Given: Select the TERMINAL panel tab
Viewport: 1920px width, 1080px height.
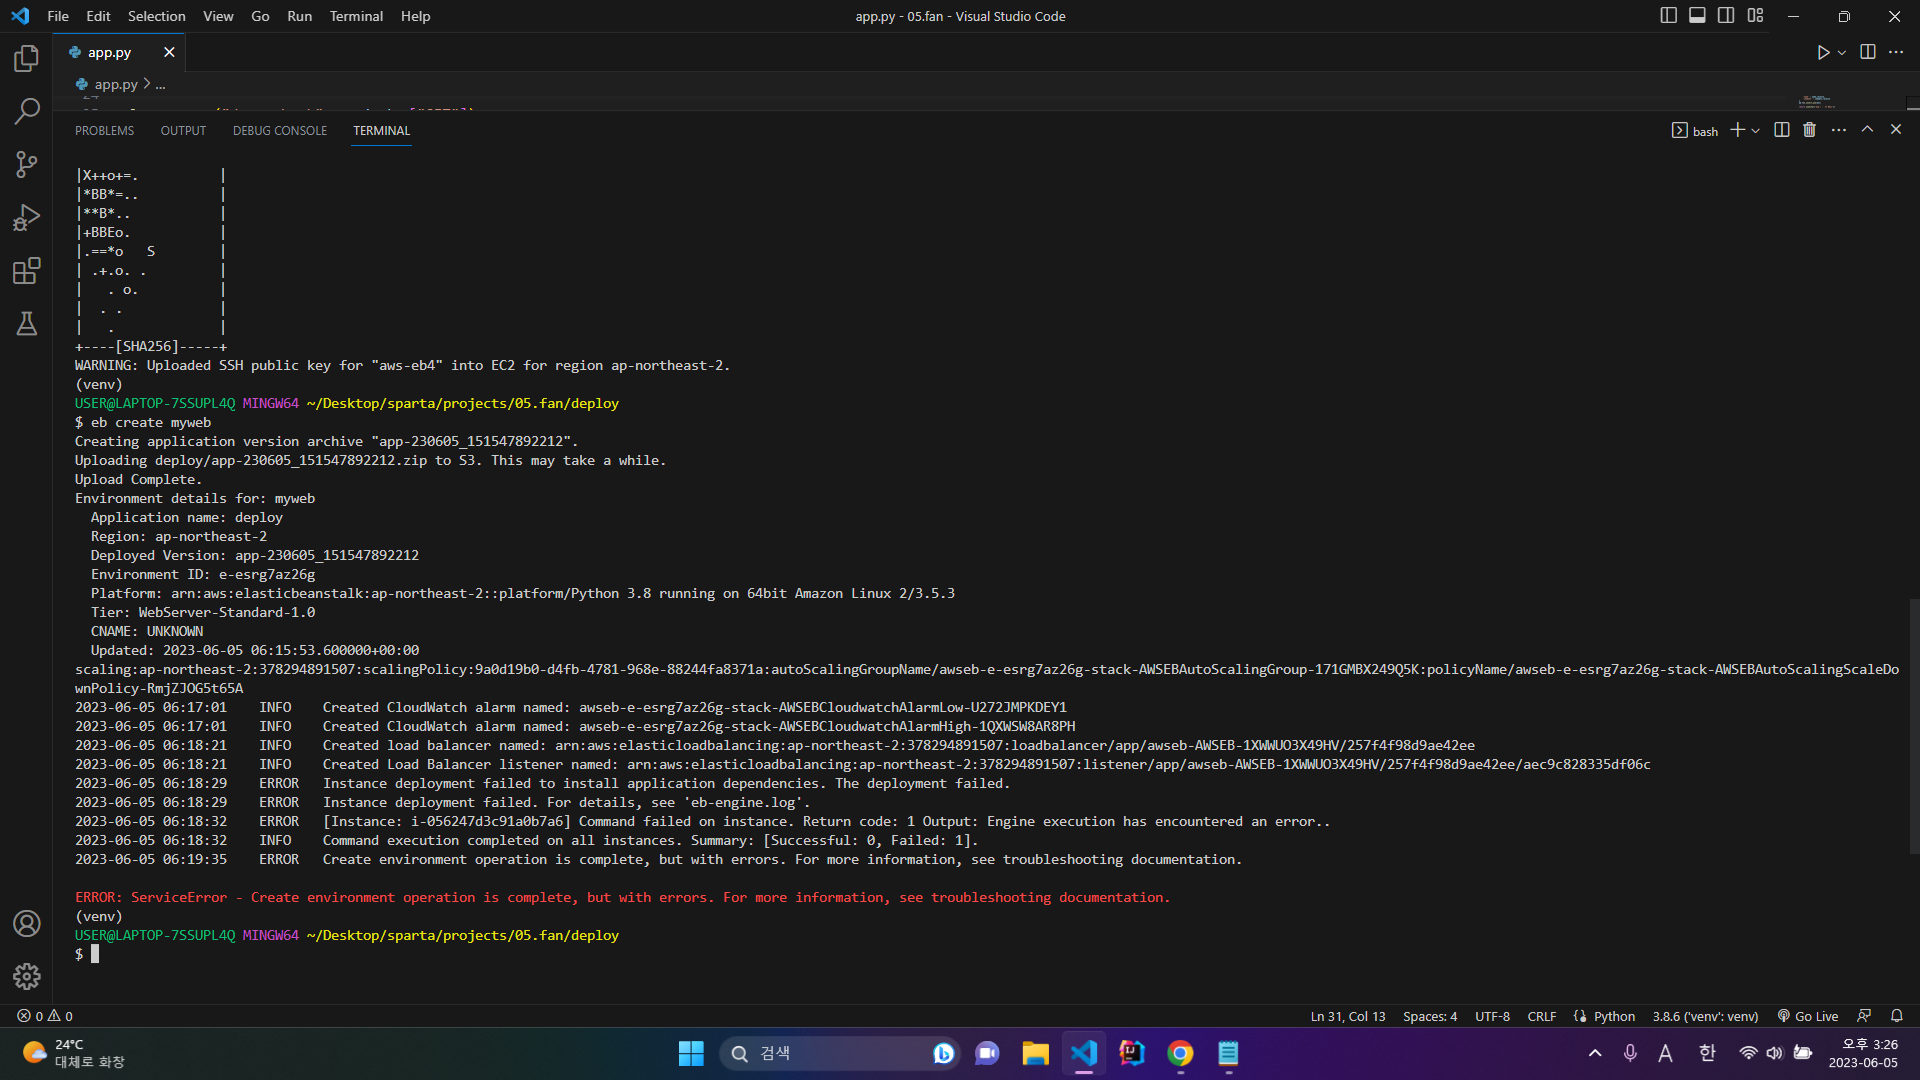Looking at the screenshot, I should [x=382, y=131].
